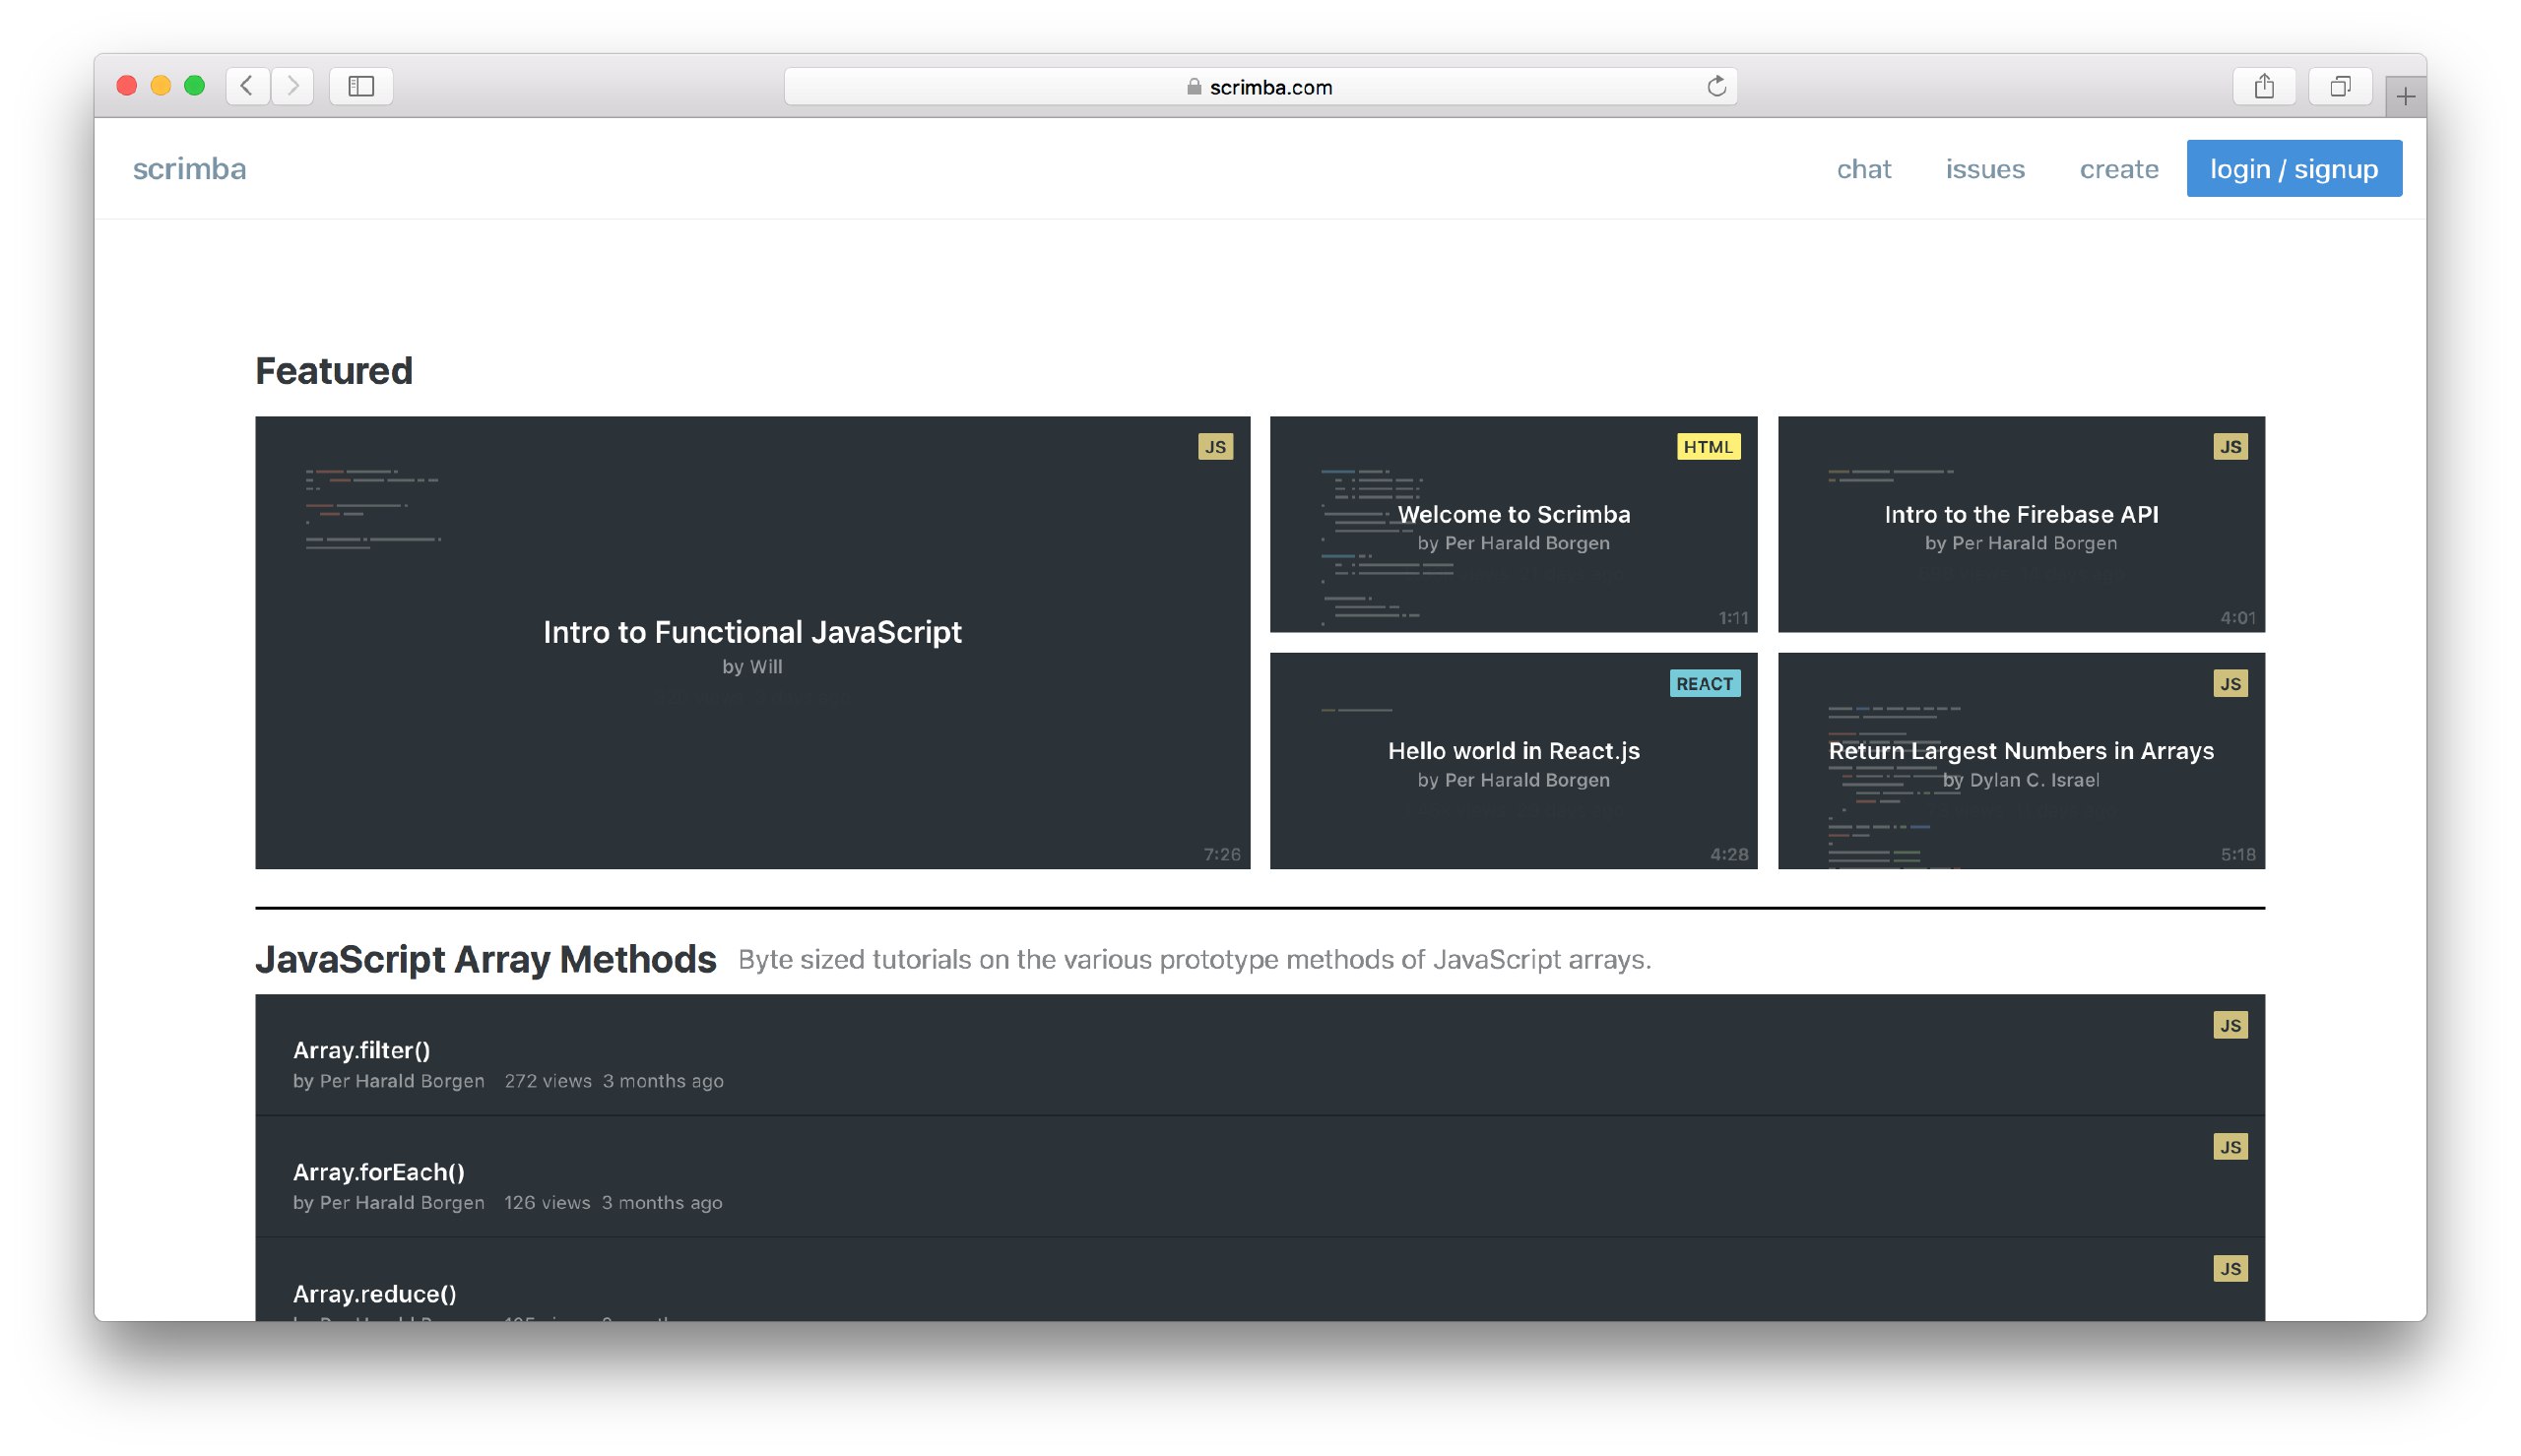Open Hello world in React.js card

pos(1513,760)
